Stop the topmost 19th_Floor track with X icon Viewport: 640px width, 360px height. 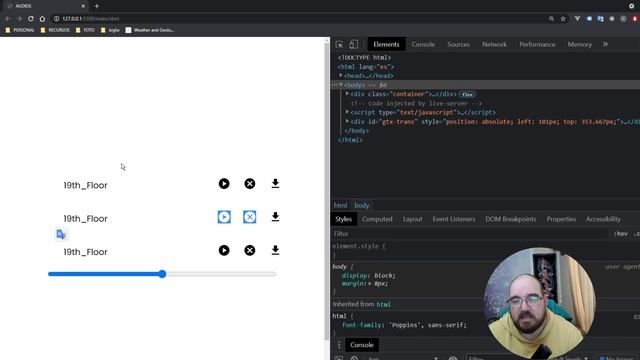pyautogui.click(x=250, y=184)
